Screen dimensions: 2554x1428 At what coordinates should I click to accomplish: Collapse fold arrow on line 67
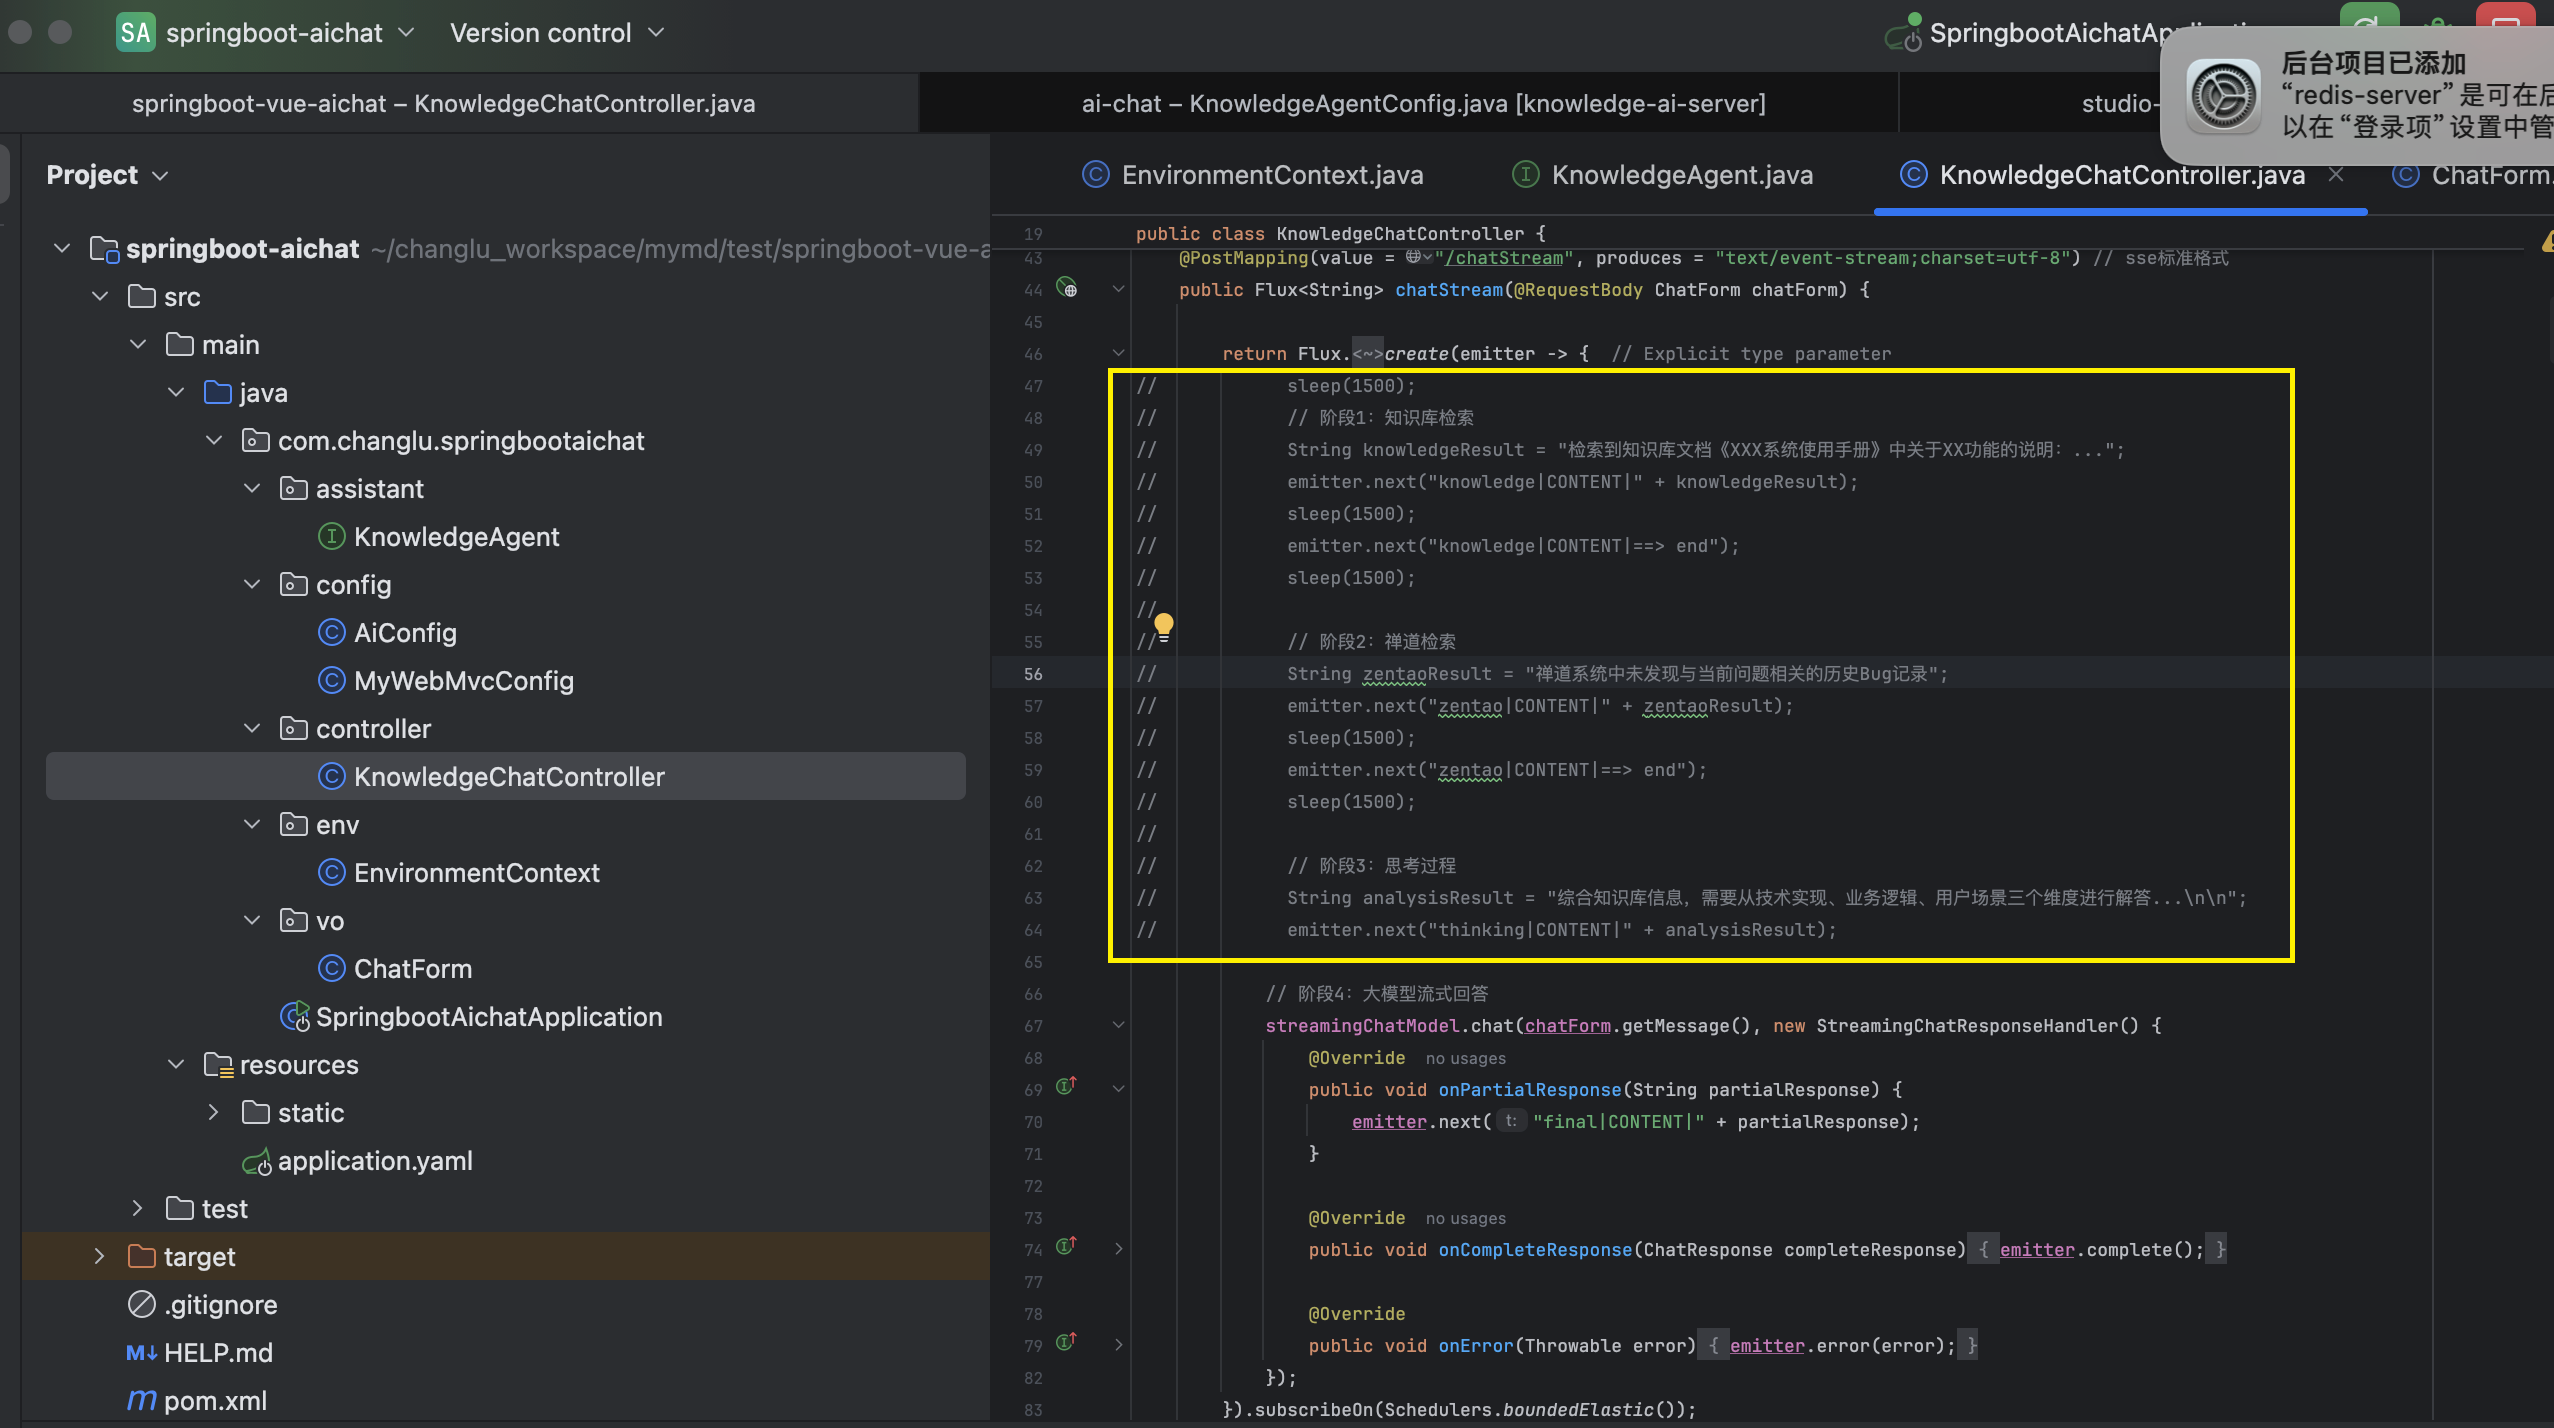(x=1118, y=1025)
